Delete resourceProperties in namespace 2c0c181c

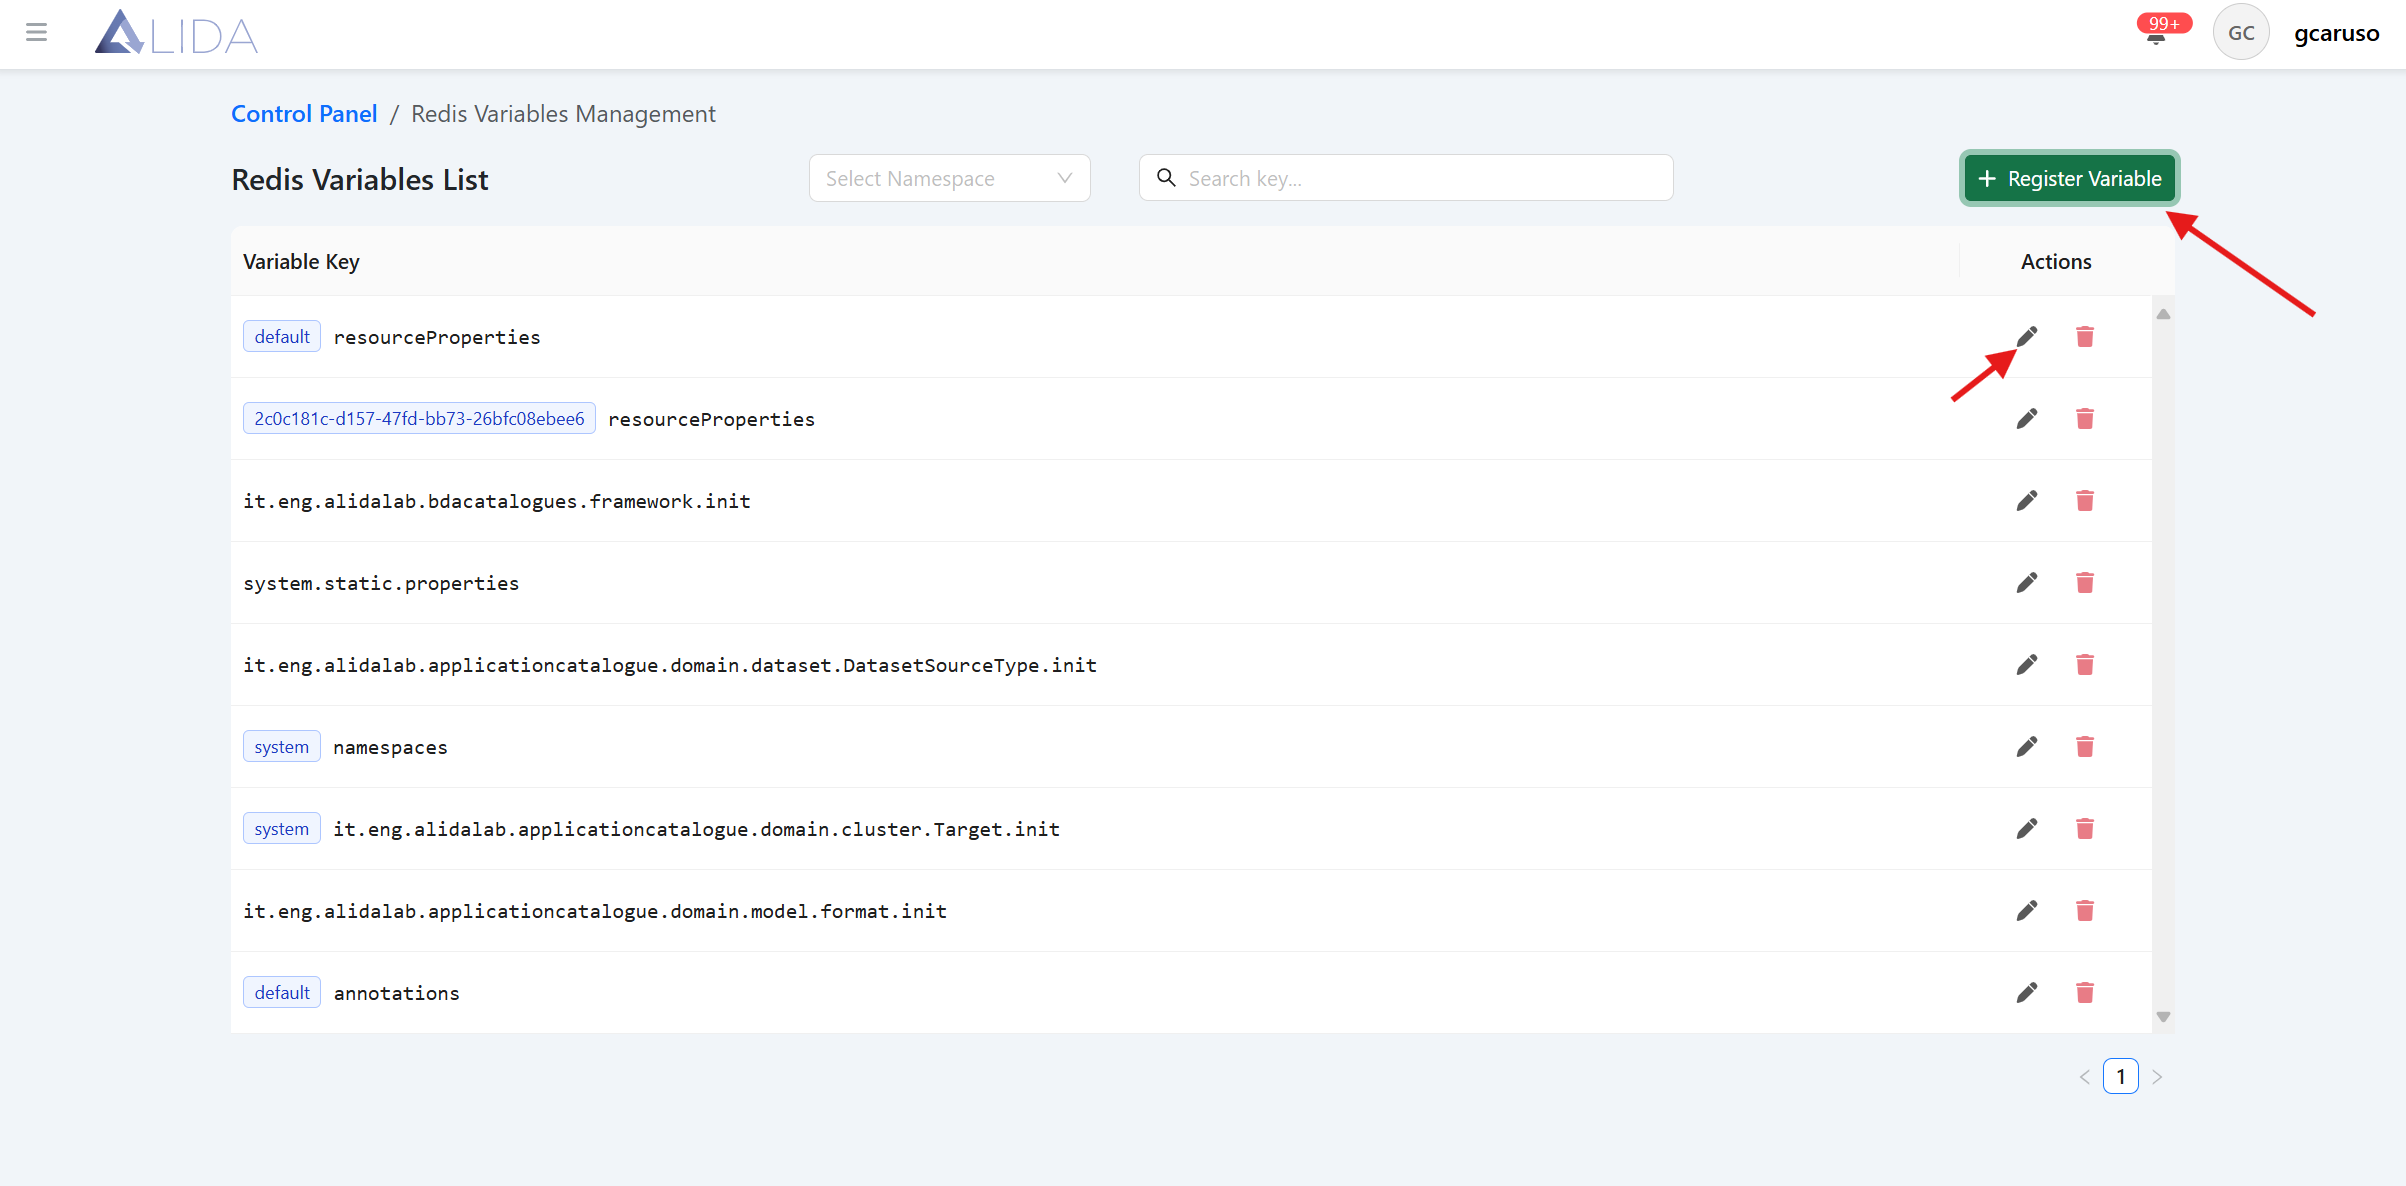(2085, 419)
